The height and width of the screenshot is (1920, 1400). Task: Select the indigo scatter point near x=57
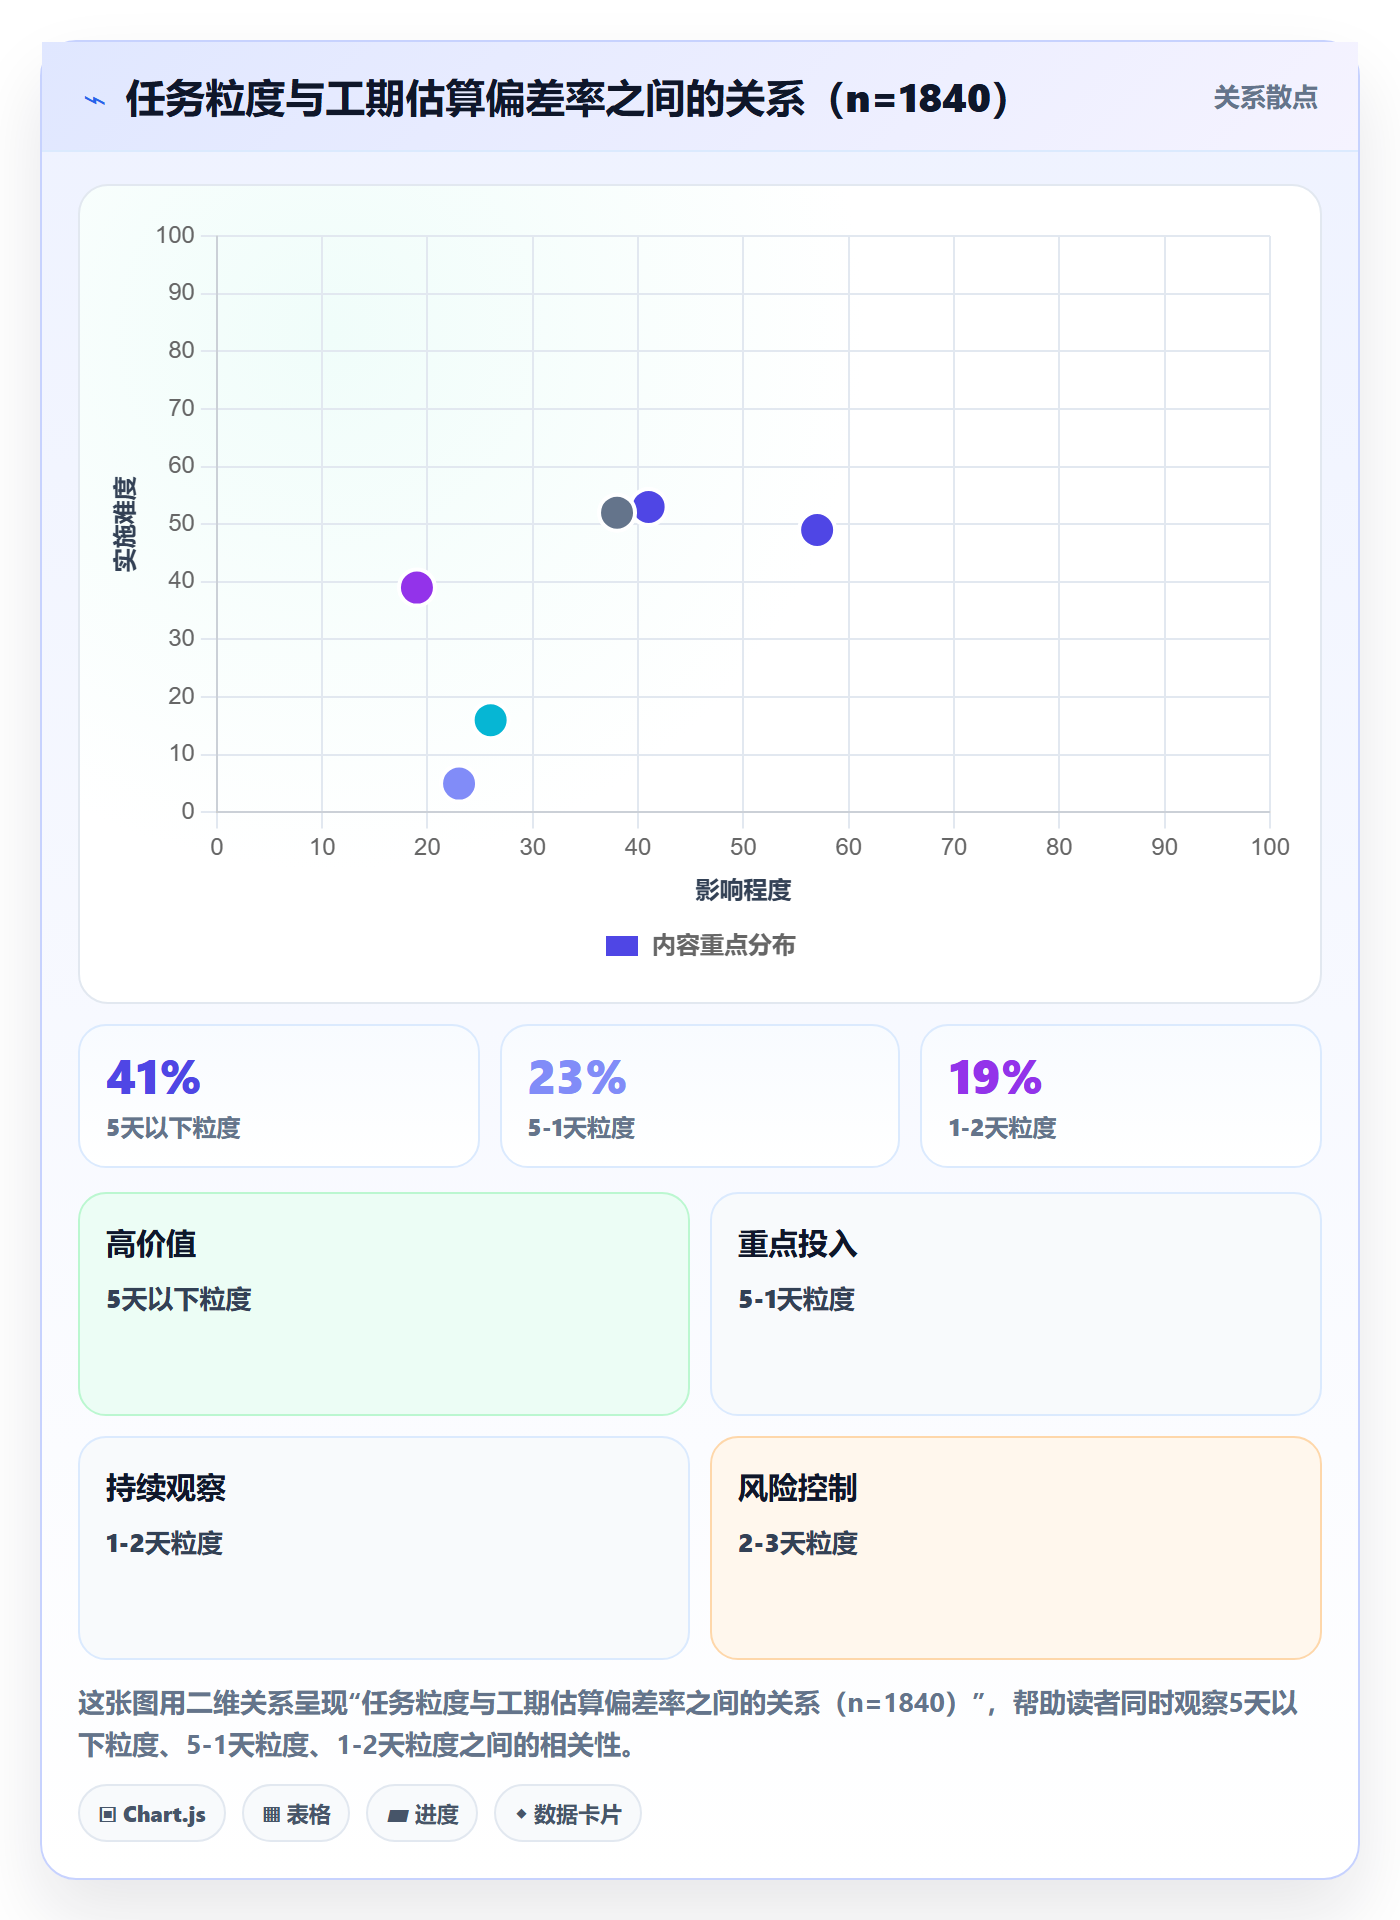(817, 530)
